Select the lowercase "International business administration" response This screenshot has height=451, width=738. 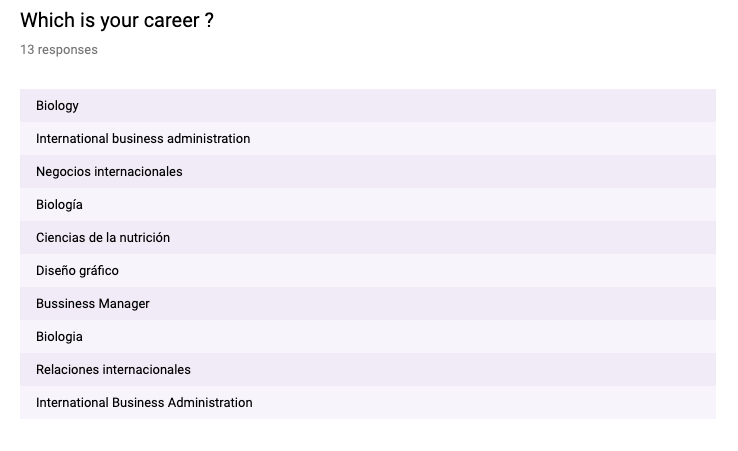point(143,139)
